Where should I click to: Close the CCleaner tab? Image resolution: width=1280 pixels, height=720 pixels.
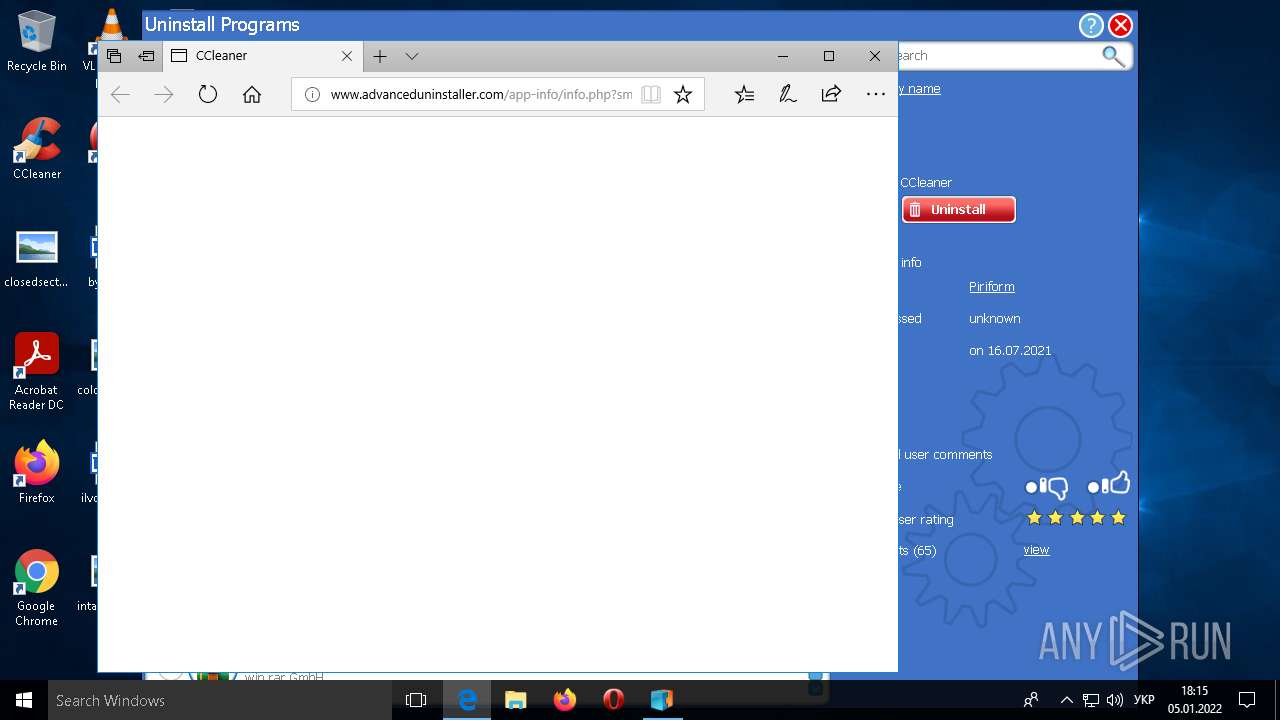347,56
